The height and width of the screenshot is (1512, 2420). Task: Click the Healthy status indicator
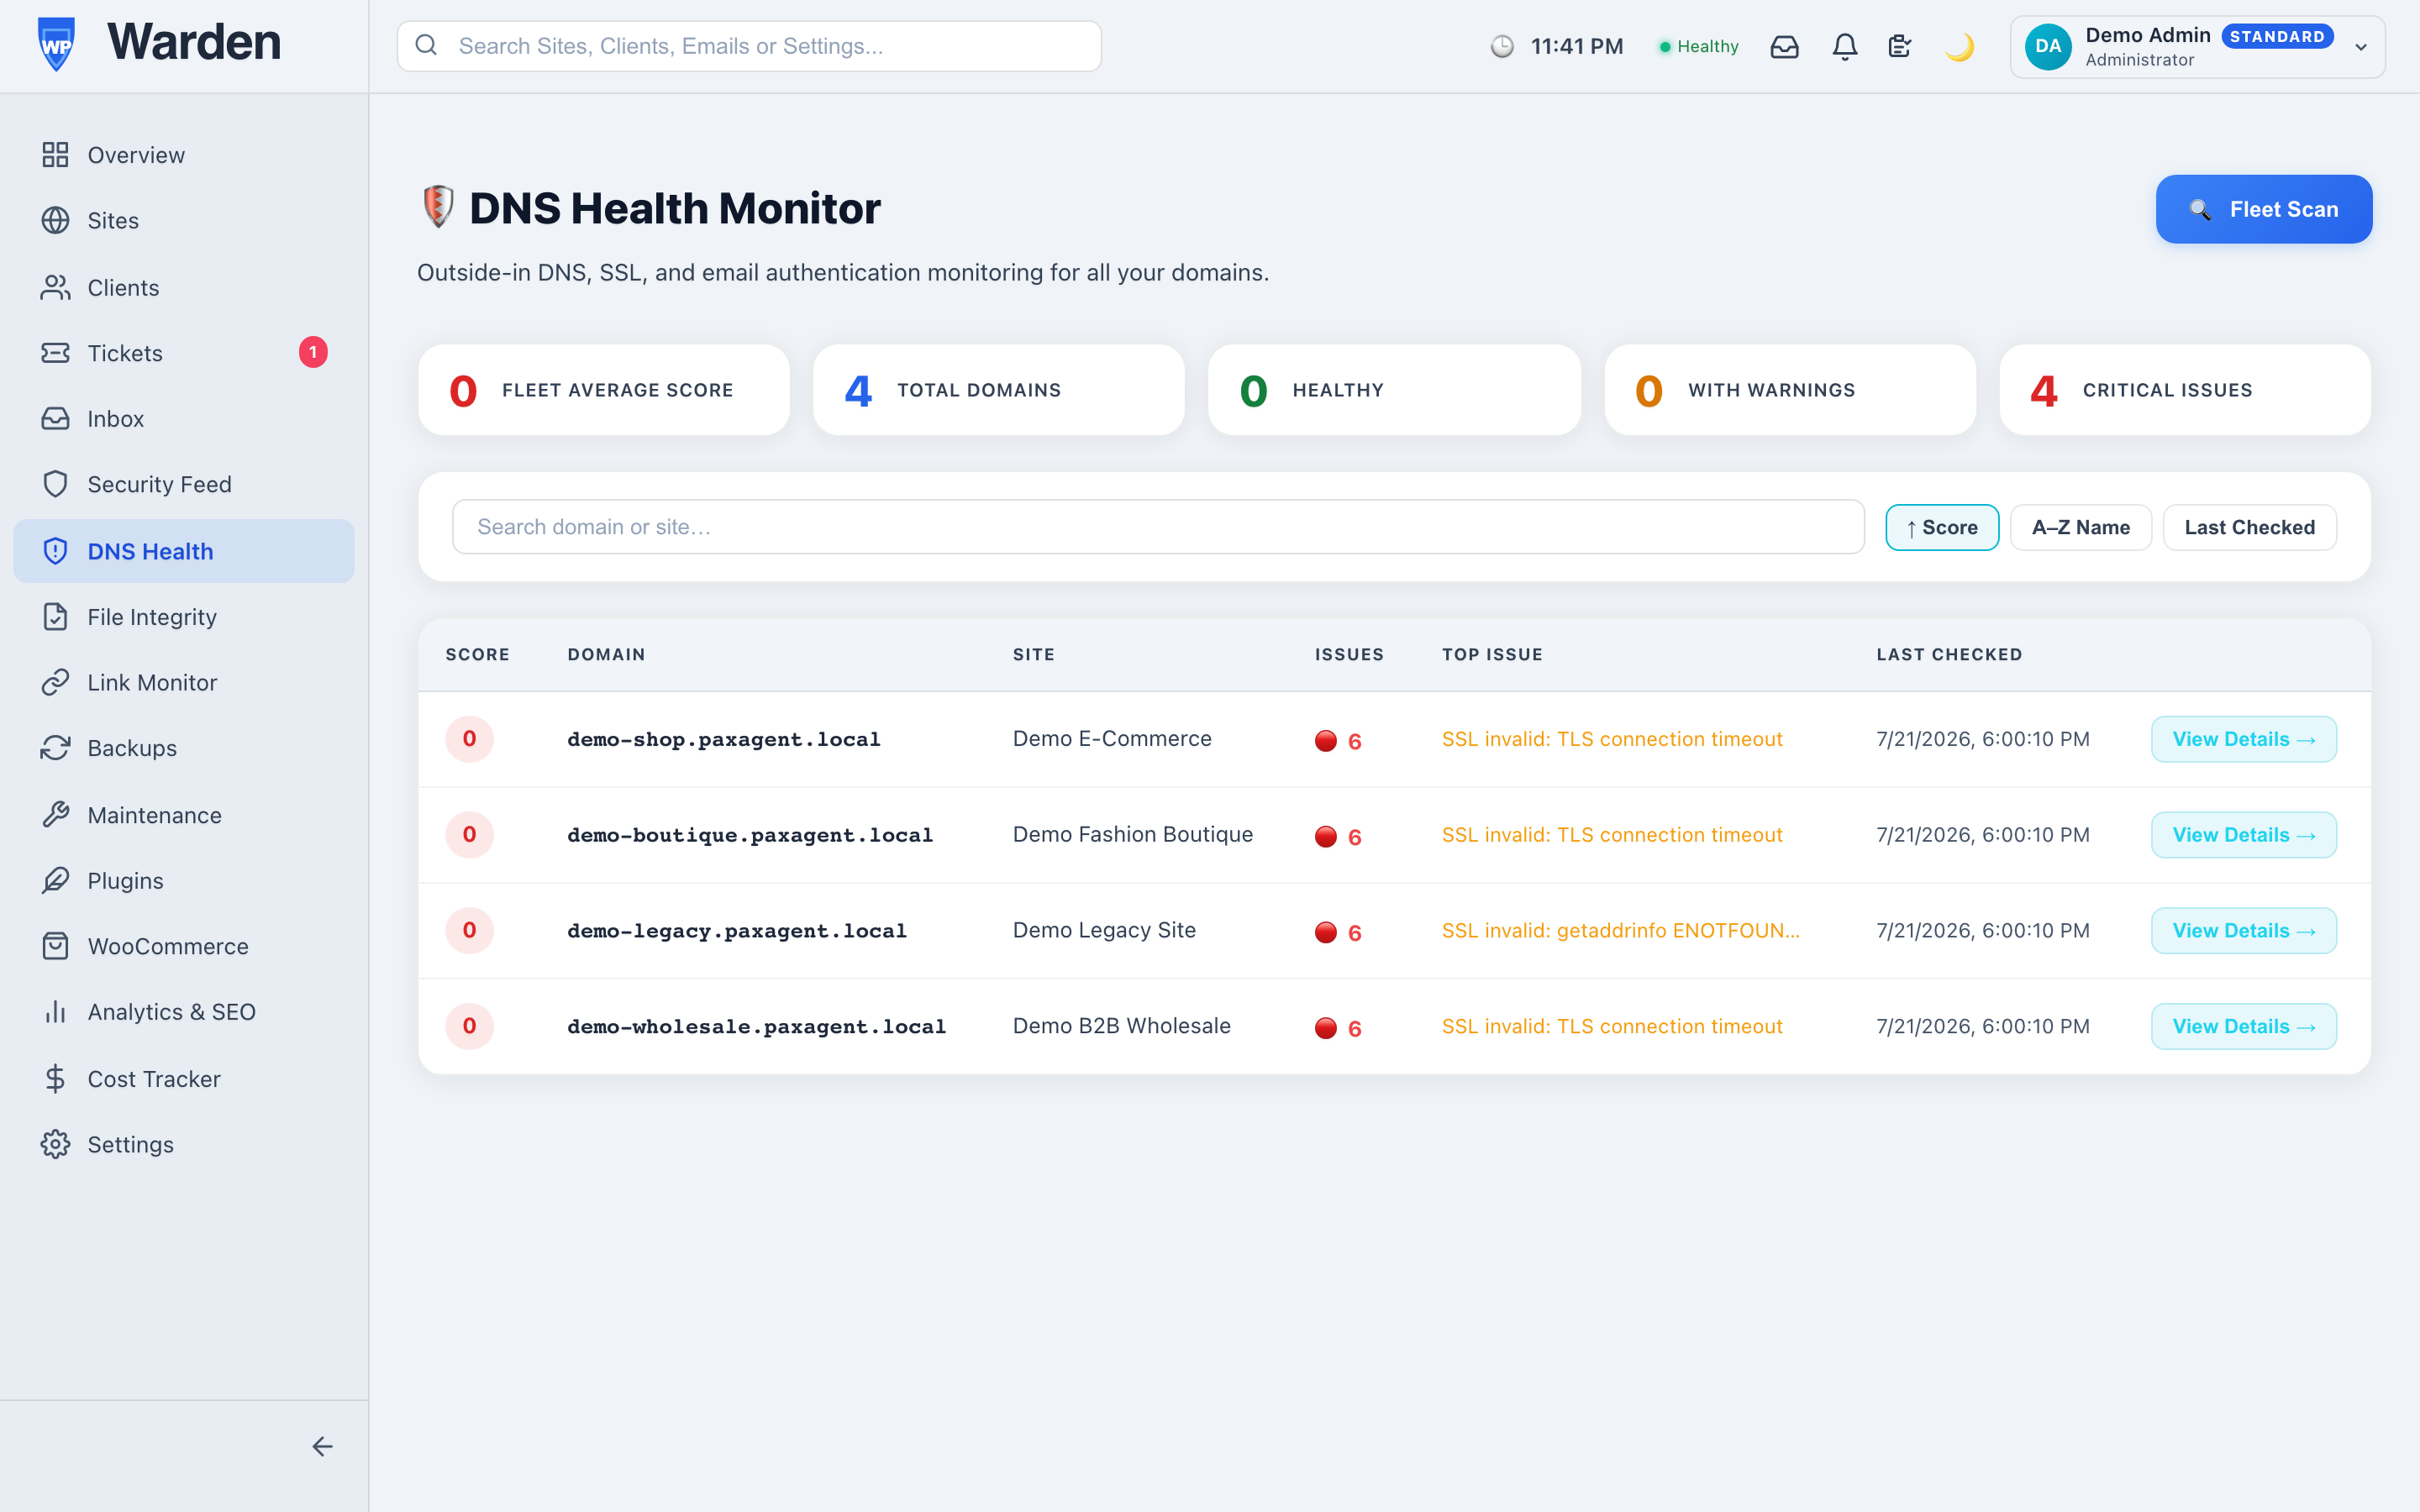tap(1699, 46)
